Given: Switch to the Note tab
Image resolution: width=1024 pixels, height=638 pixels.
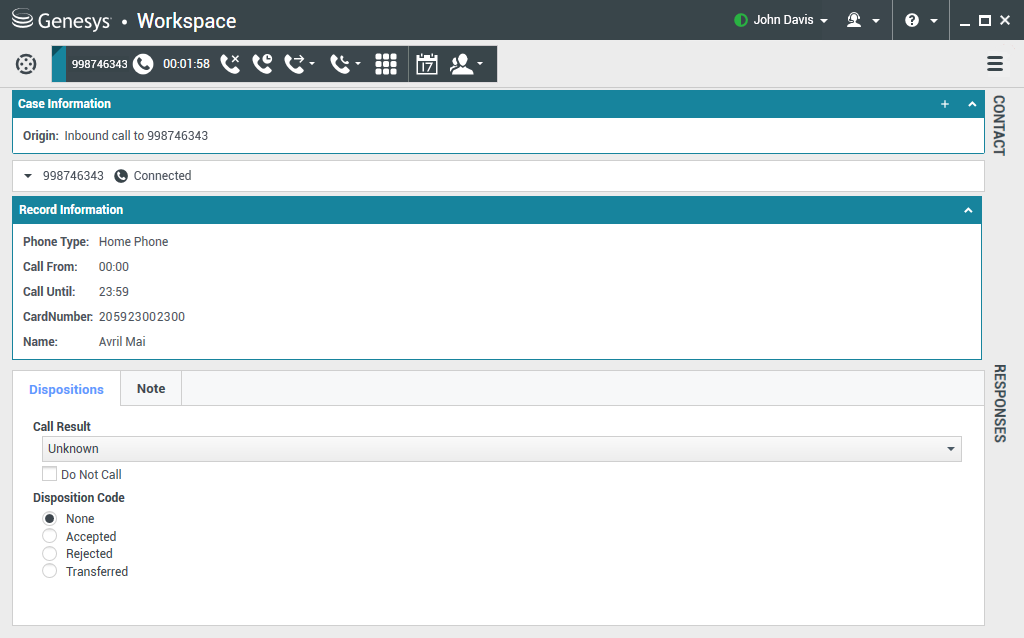Looking at the screenshot, I should [x=151, y=389].
